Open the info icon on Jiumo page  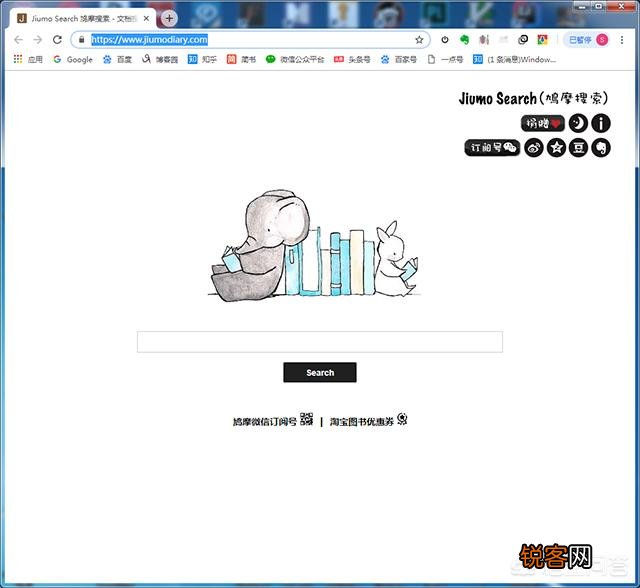point(601,123)
